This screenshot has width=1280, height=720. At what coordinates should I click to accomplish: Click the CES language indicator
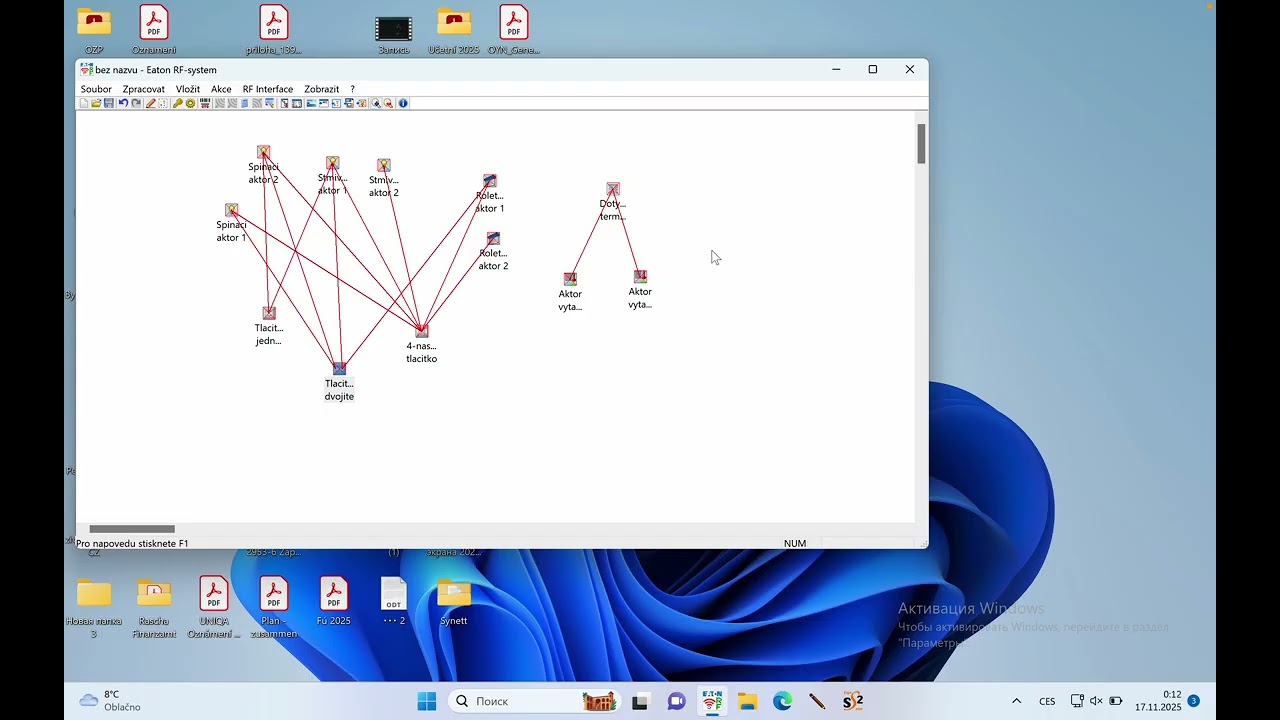click(x=1047, y=701)
